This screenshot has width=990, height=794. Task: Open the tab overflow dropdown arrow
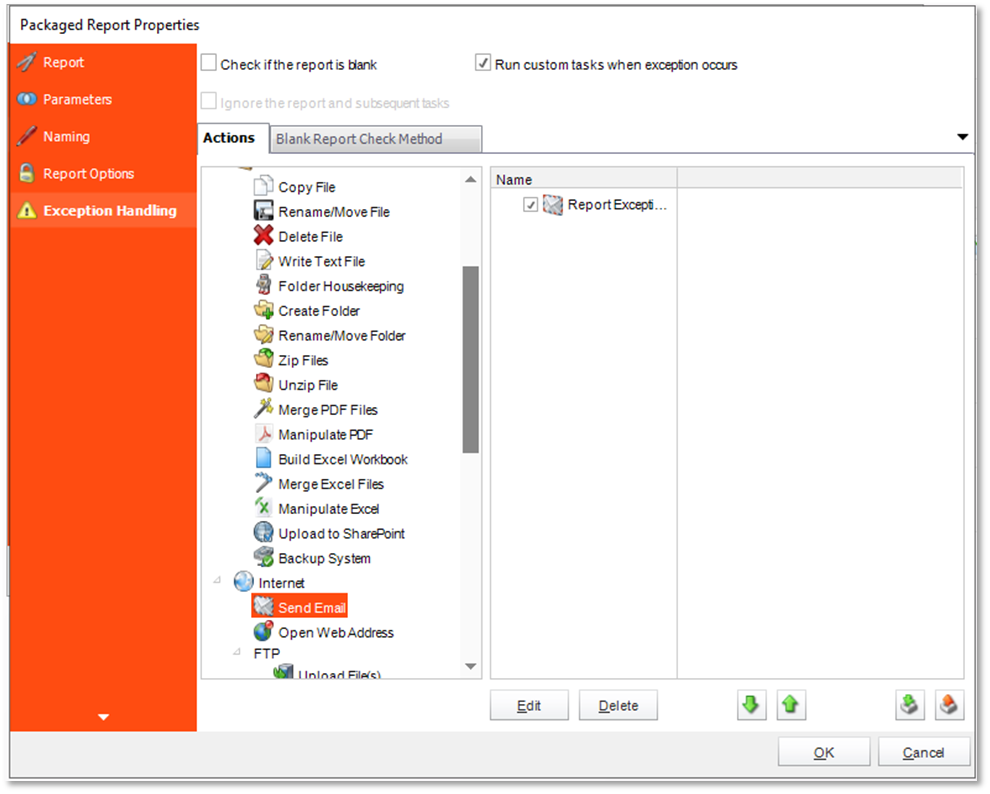tap(962, 137)
